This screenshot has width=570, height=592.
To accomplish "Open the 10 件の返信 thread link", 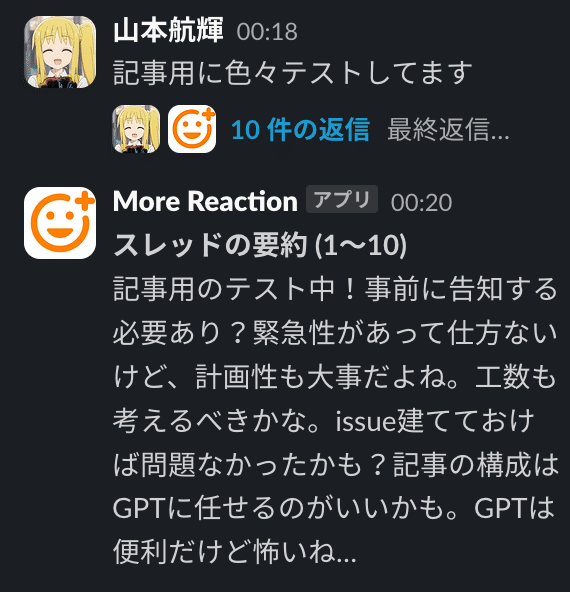I will click(300, 130).
